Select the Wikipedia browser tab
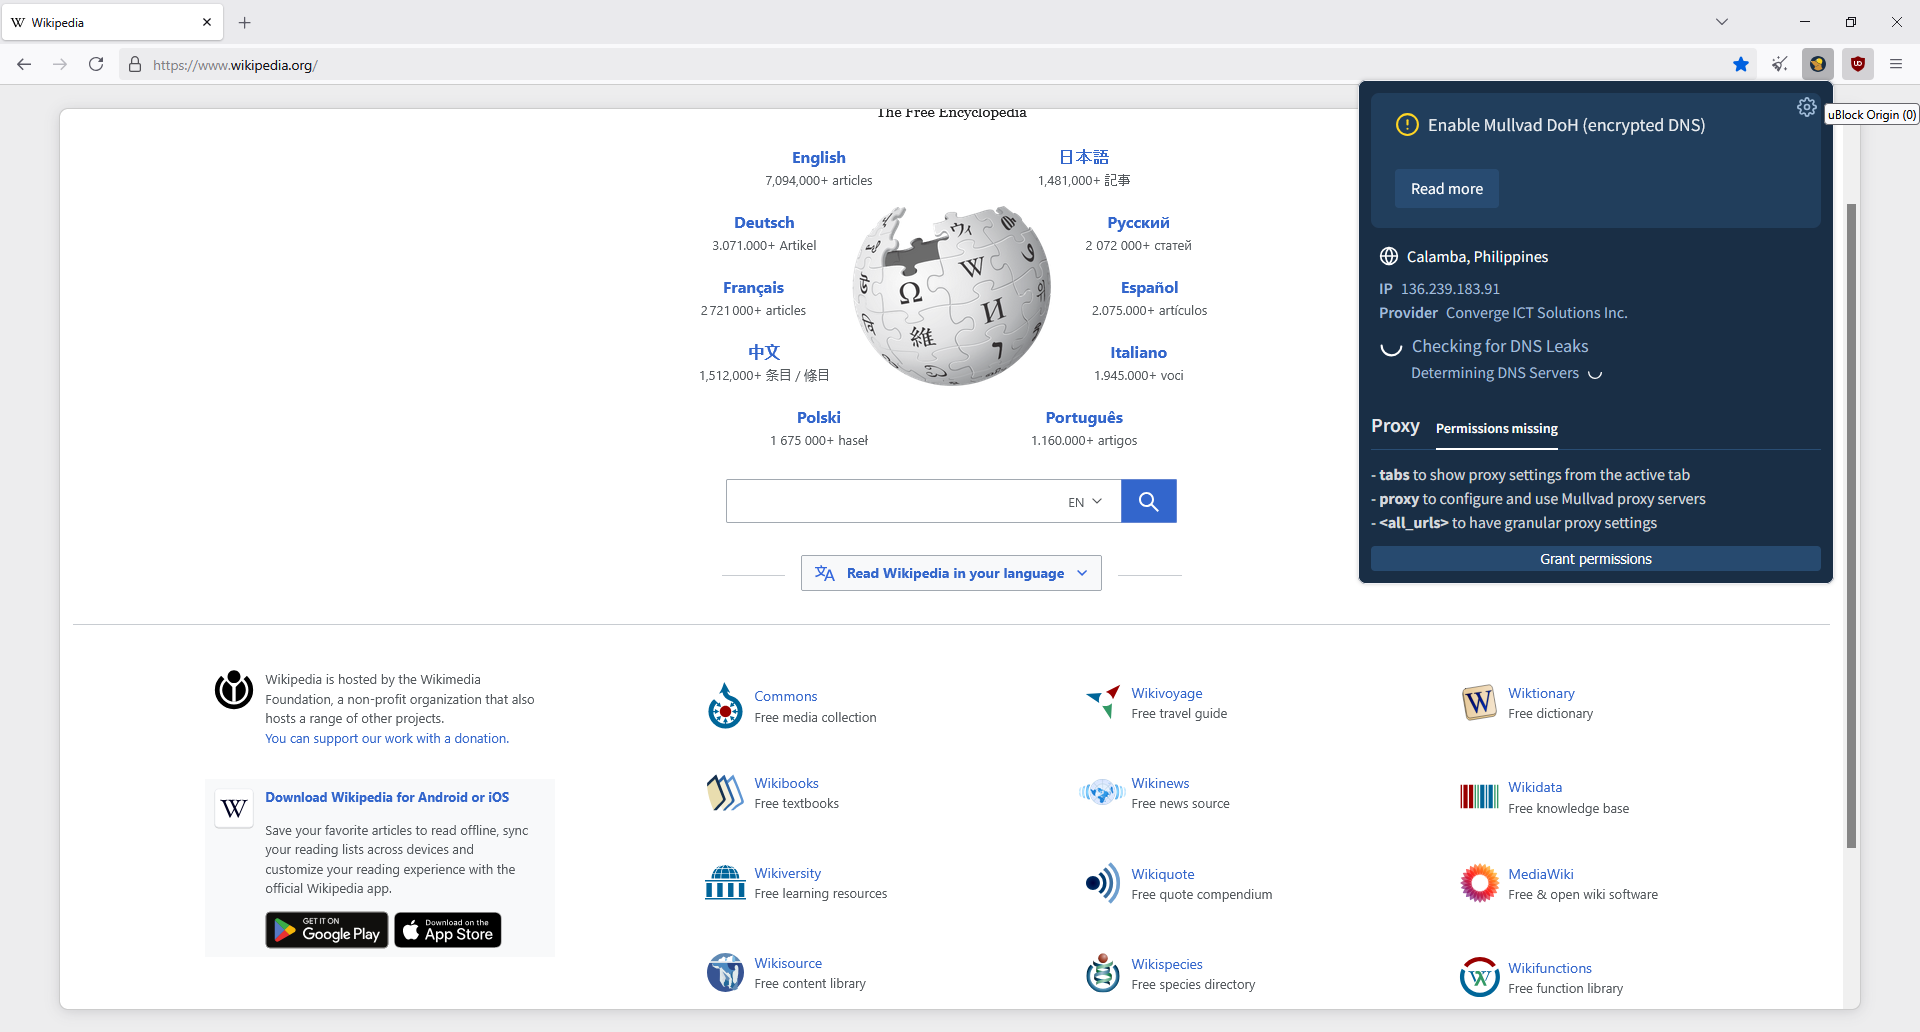 pos(112,22)
